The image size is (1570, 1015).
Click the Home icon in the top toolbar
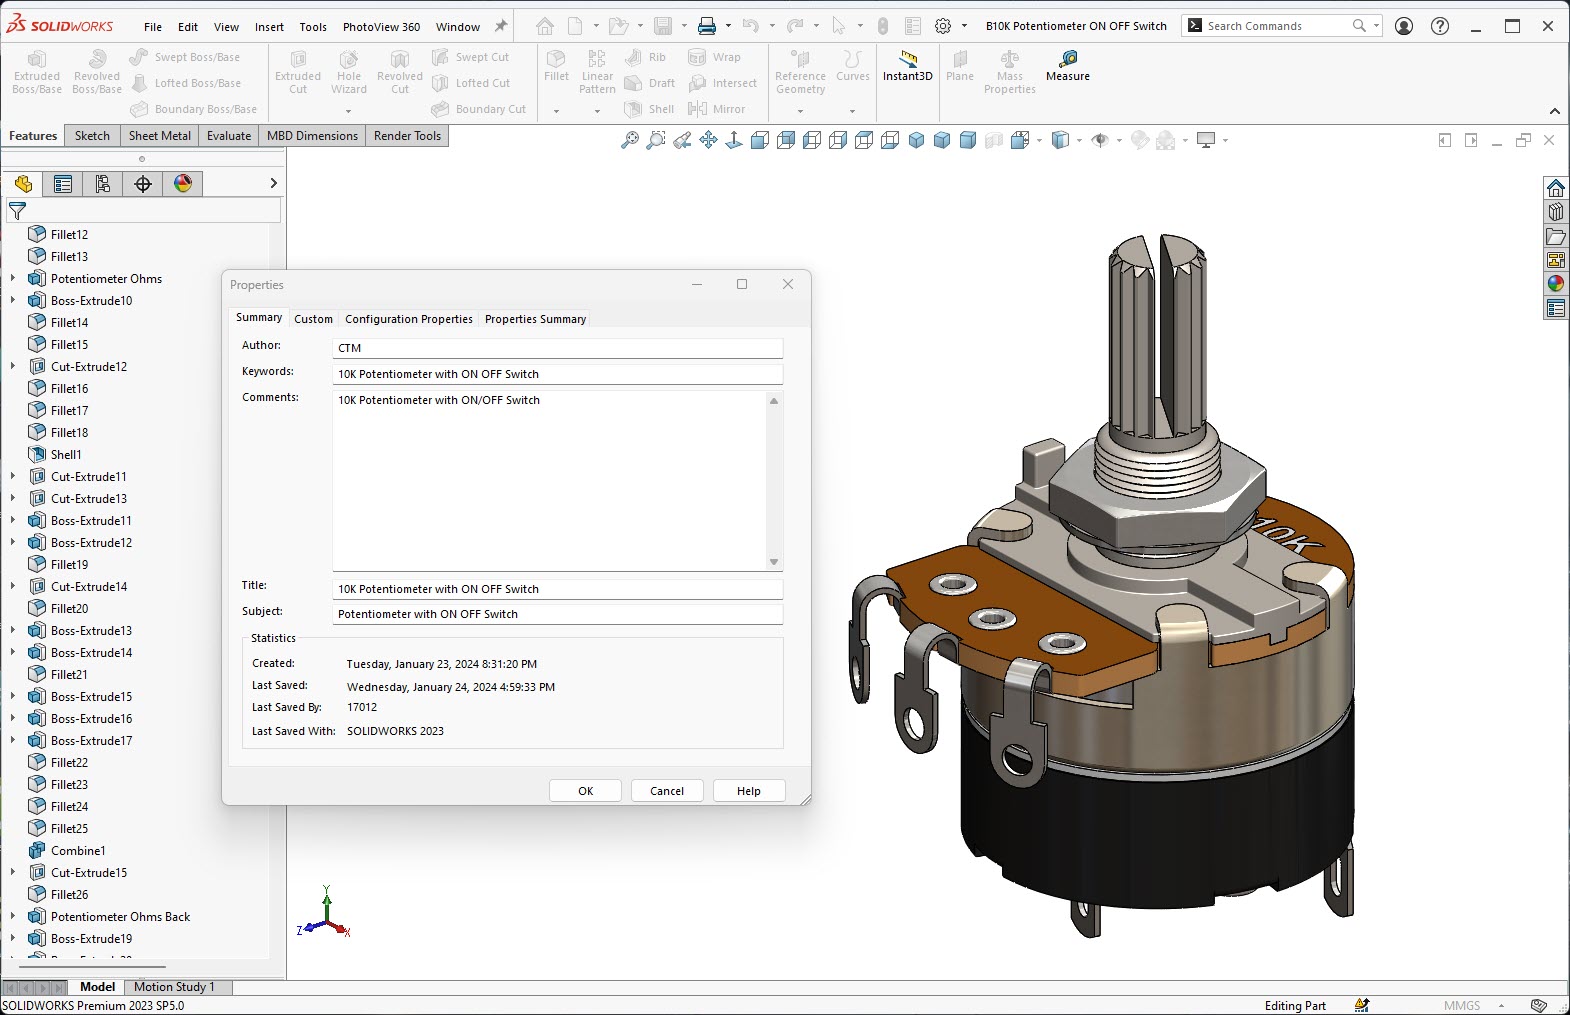545,26
